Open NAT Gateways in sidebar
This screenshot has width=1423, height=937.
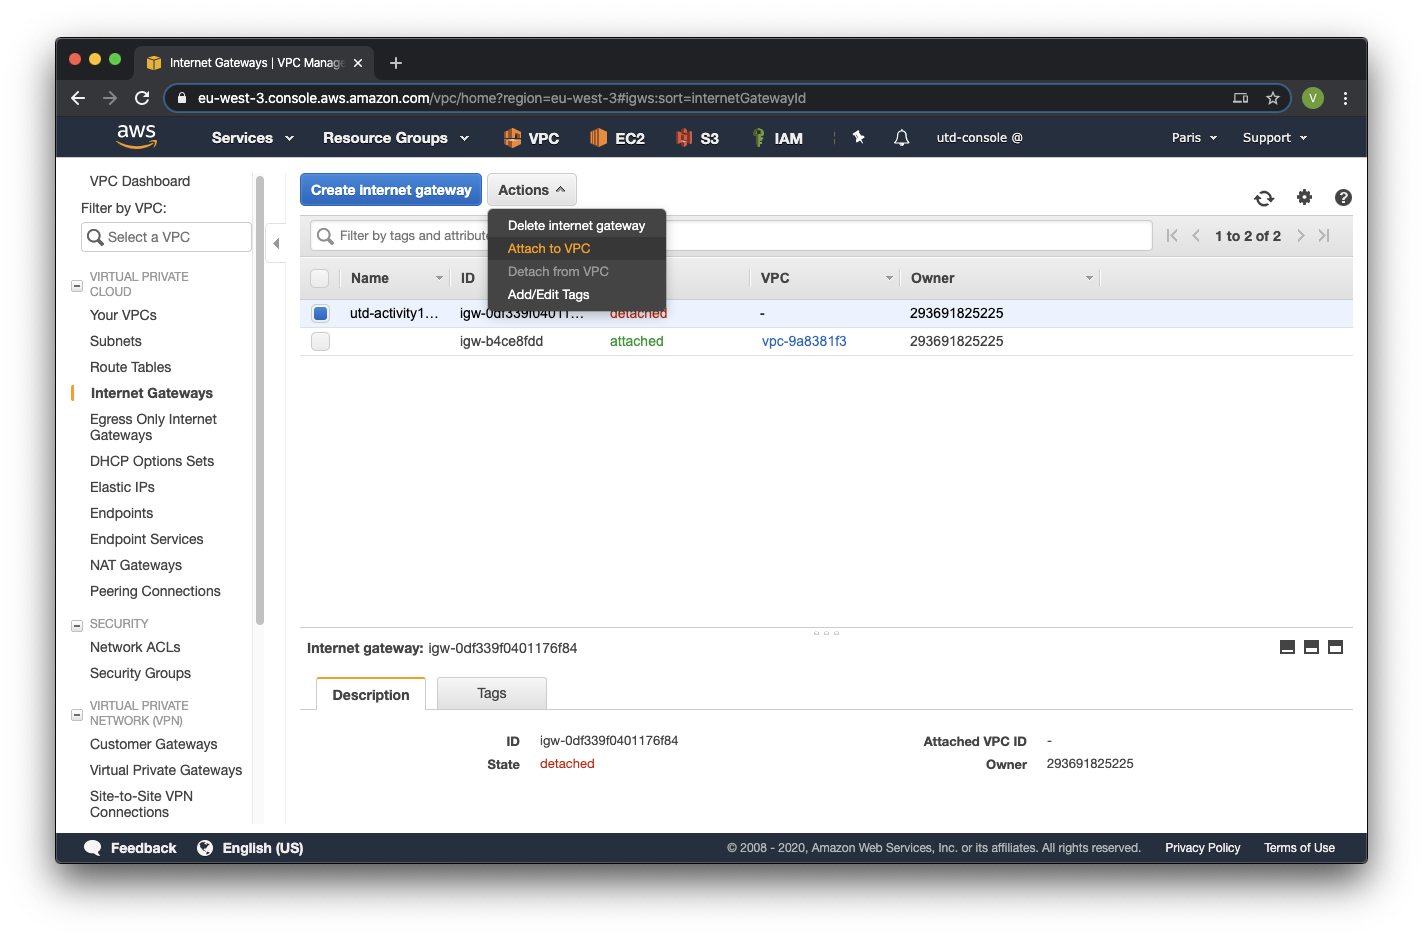(x=136, y=565)
